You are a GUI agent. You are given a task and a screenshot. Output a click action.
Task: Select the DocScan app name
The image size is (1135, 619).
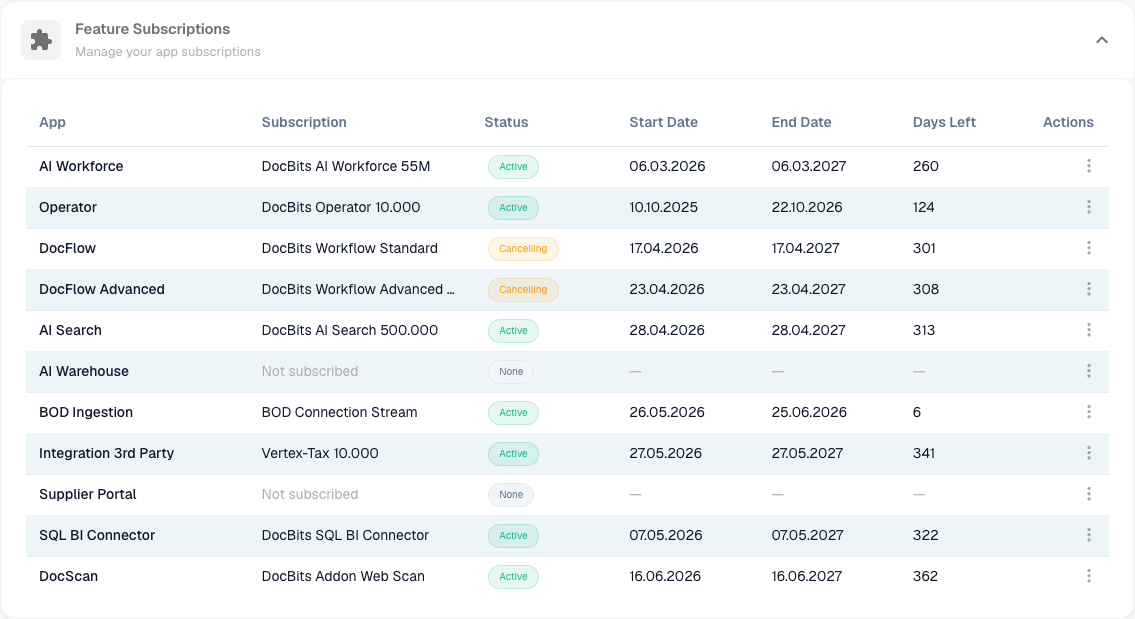pos(68,577)
